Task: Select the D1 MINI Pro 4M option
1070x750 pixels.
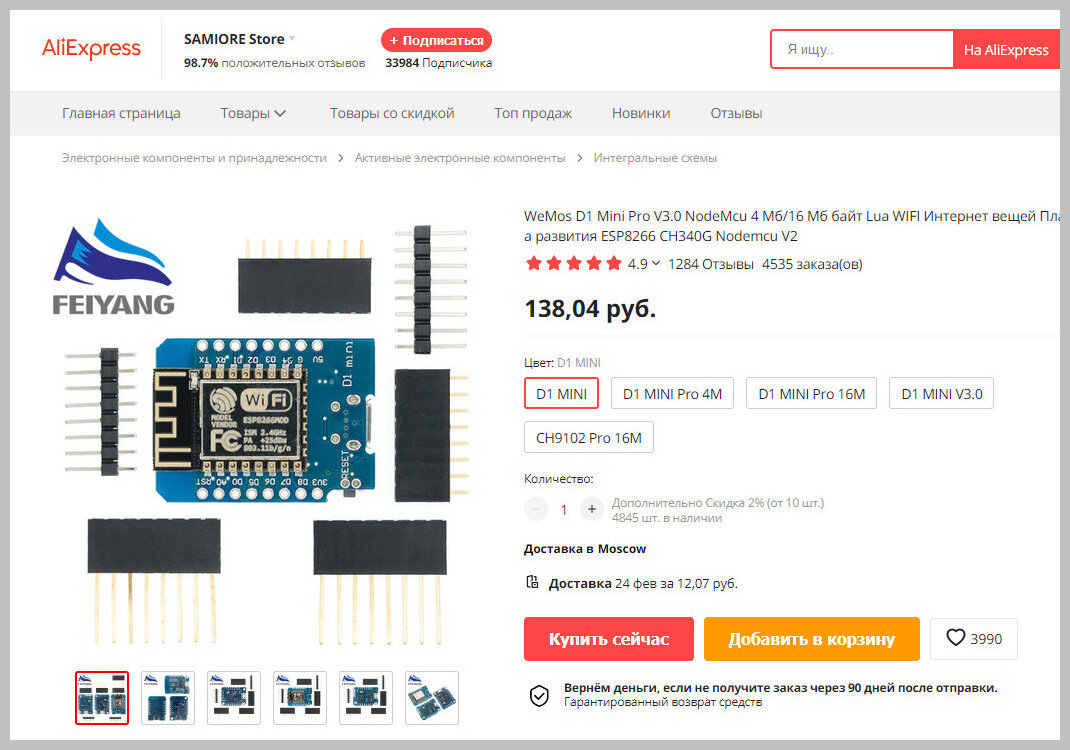Action: [672, 394]
